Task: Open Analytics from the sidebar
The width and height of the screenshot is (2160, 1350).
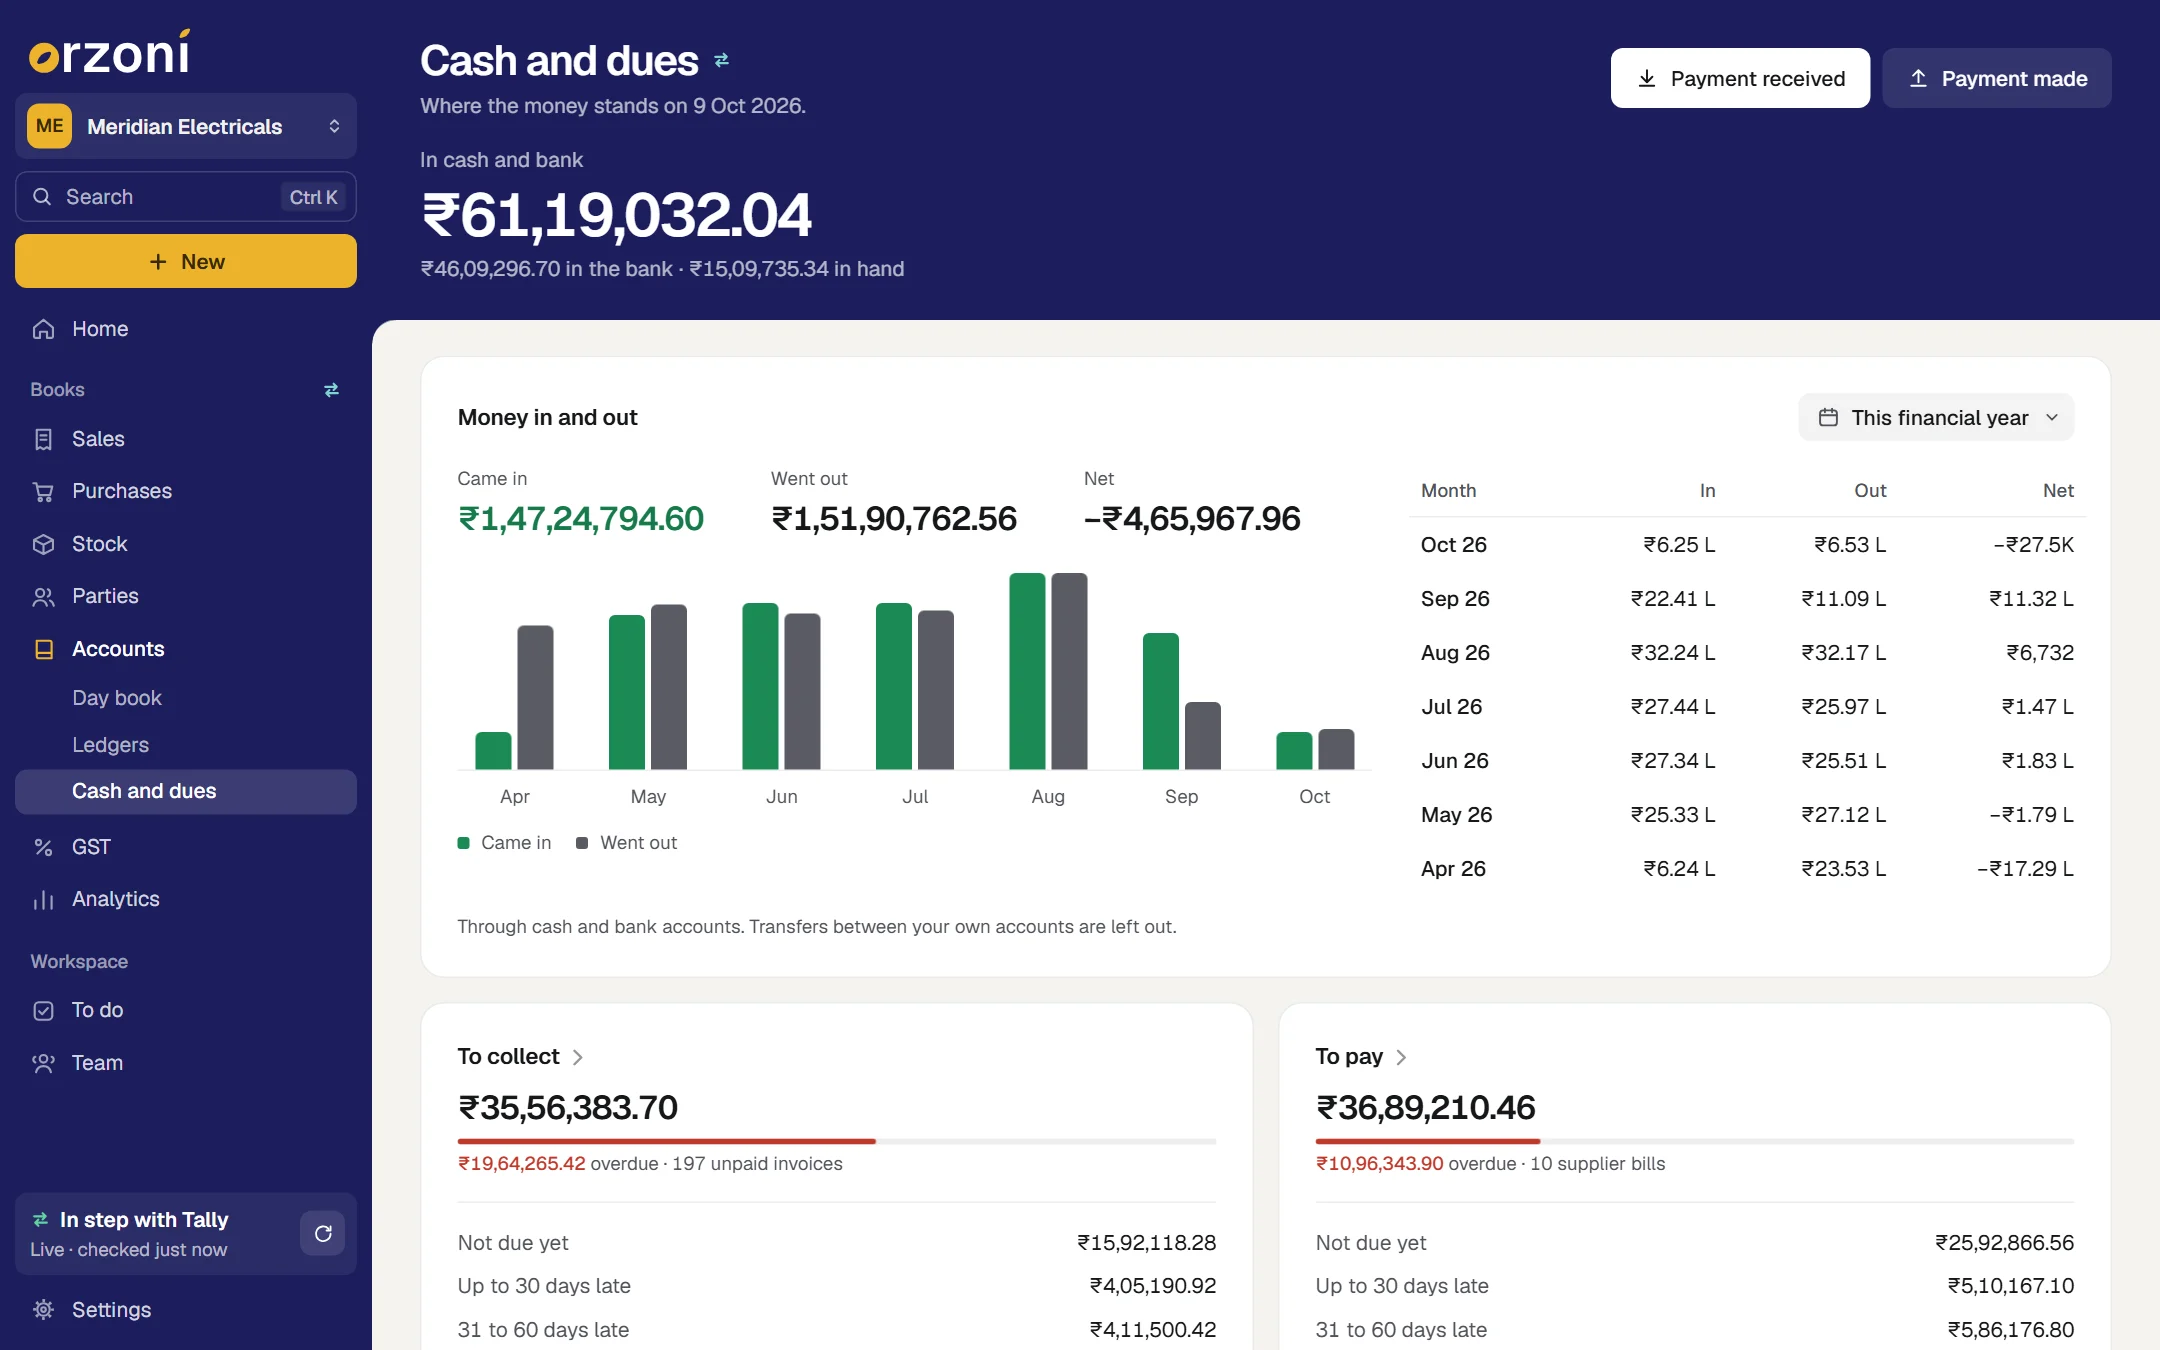Action: (185, 899)
